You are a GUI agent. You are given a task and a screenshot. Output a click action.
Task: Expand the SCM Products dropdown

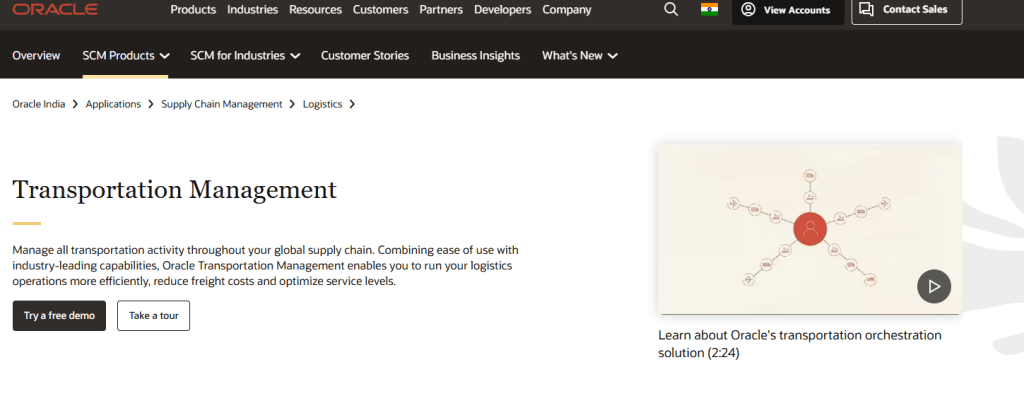[x=125, y=56]
